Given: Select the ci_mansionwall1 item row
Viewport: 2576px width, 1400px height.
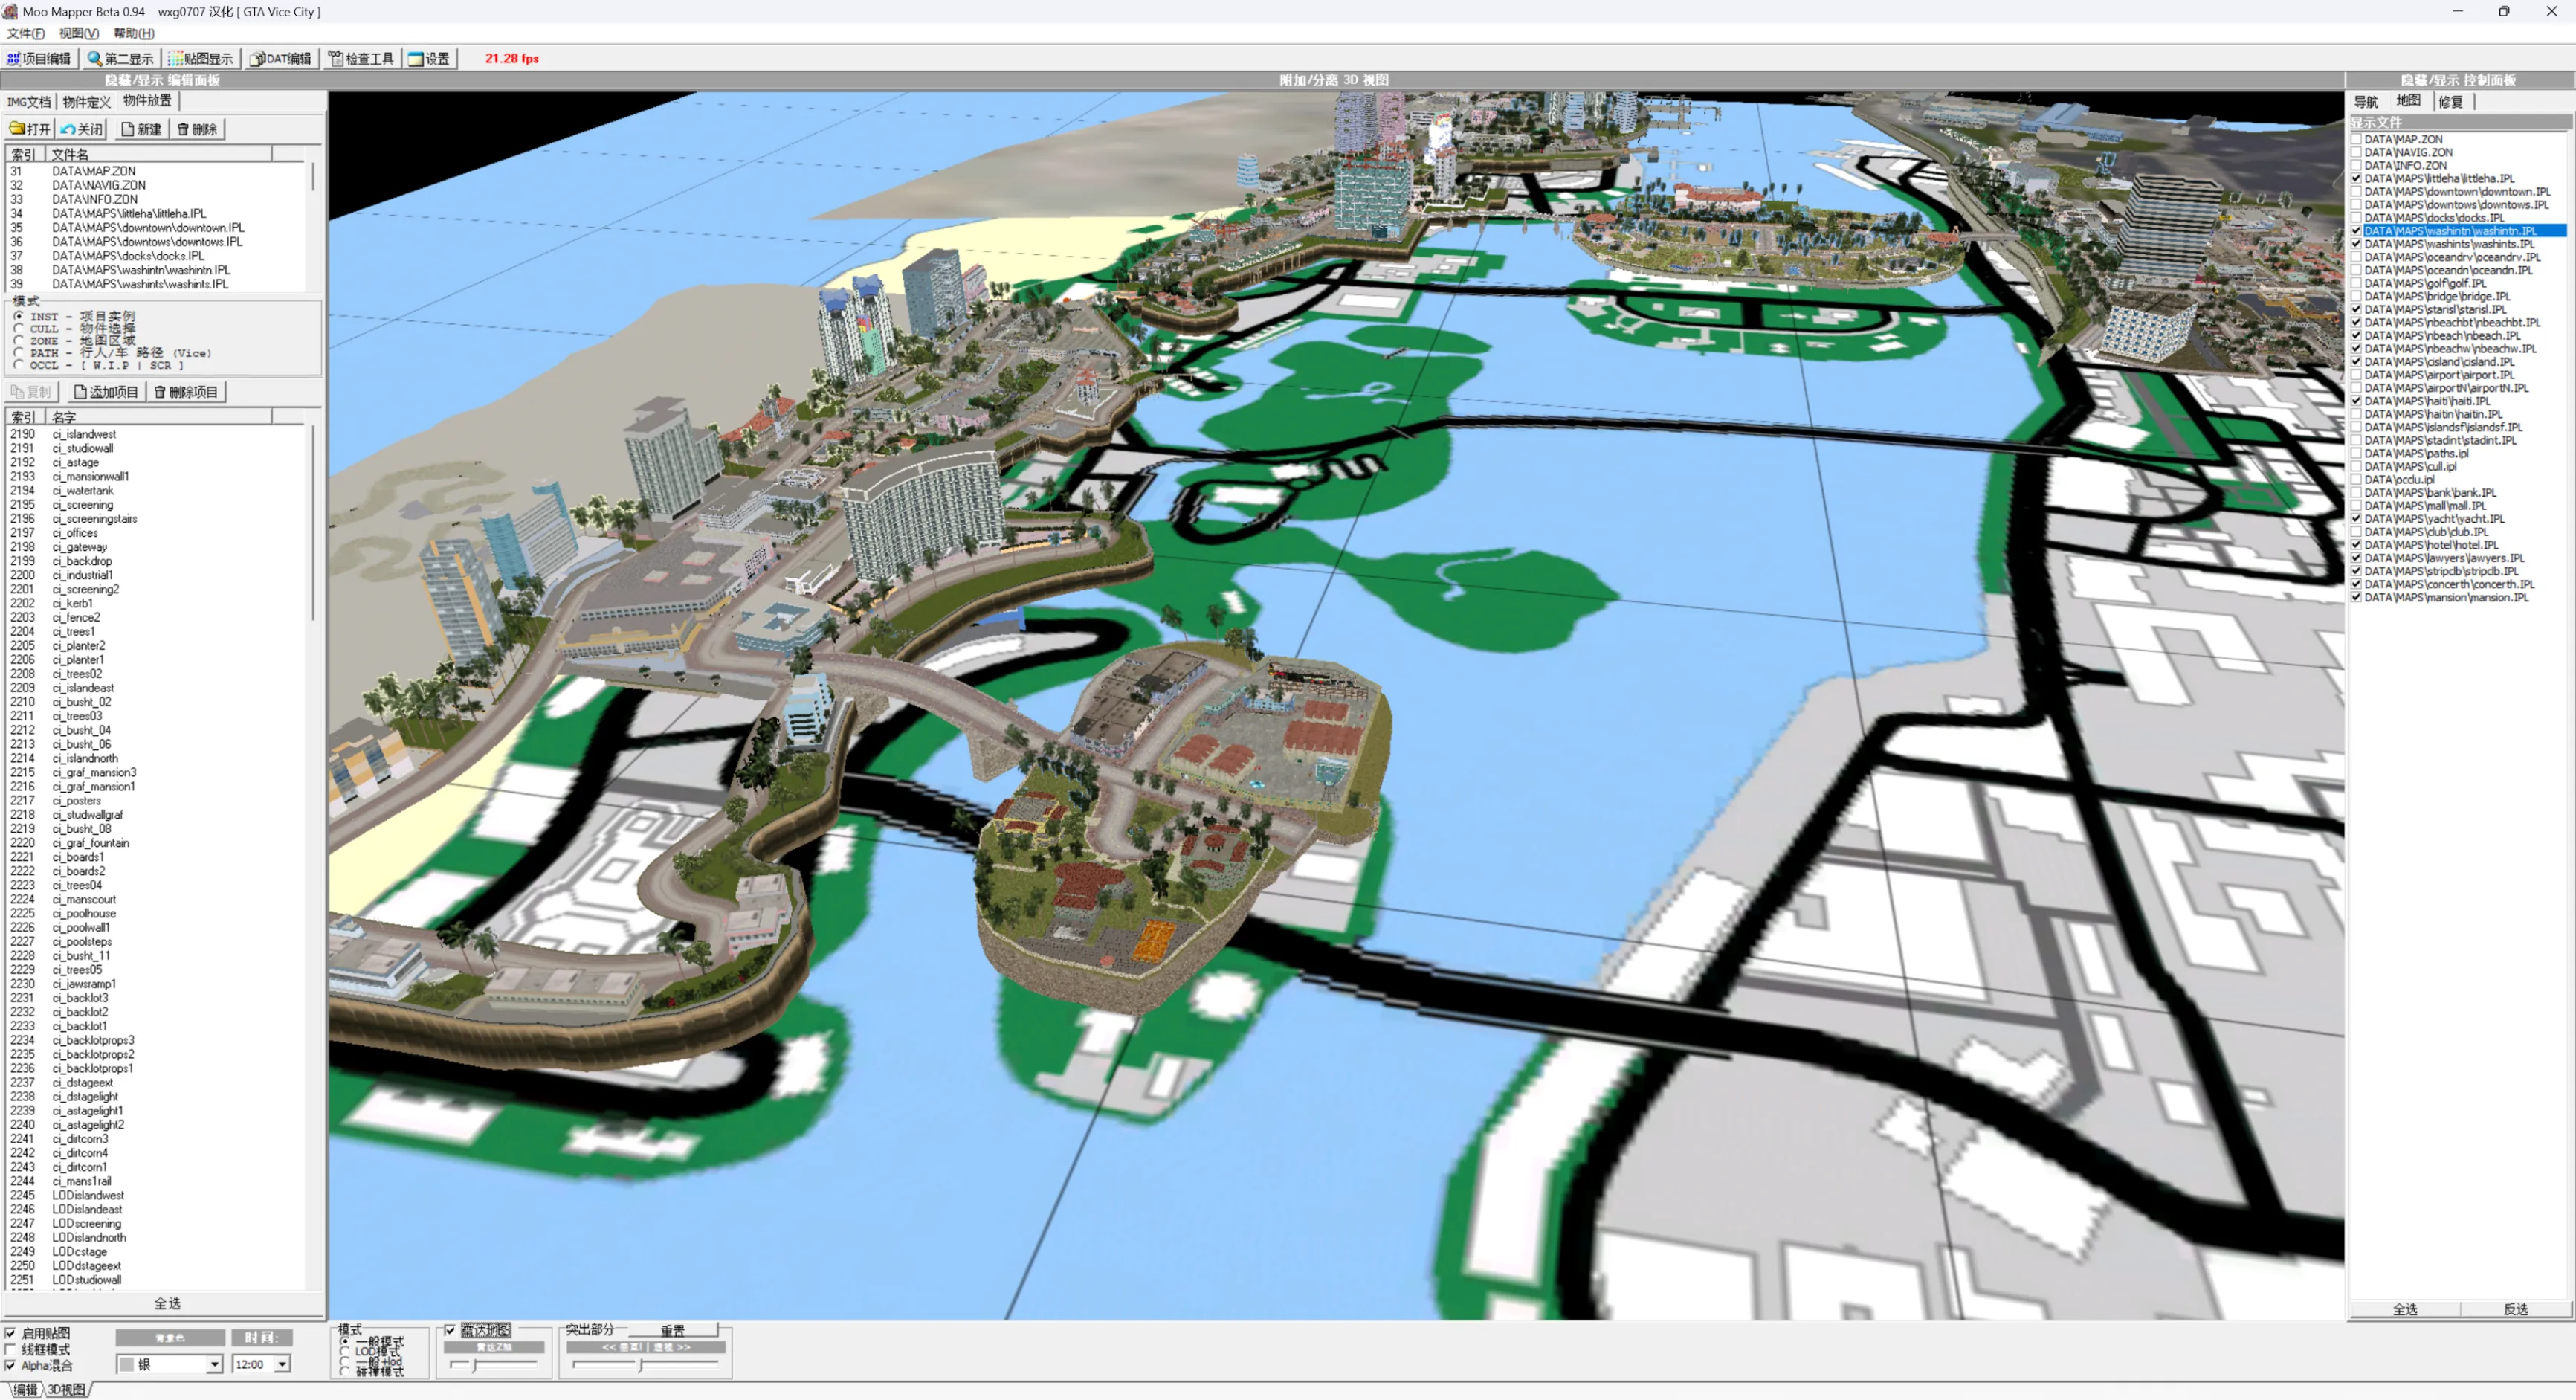Looking at the screenshot, I should [90, 477].
